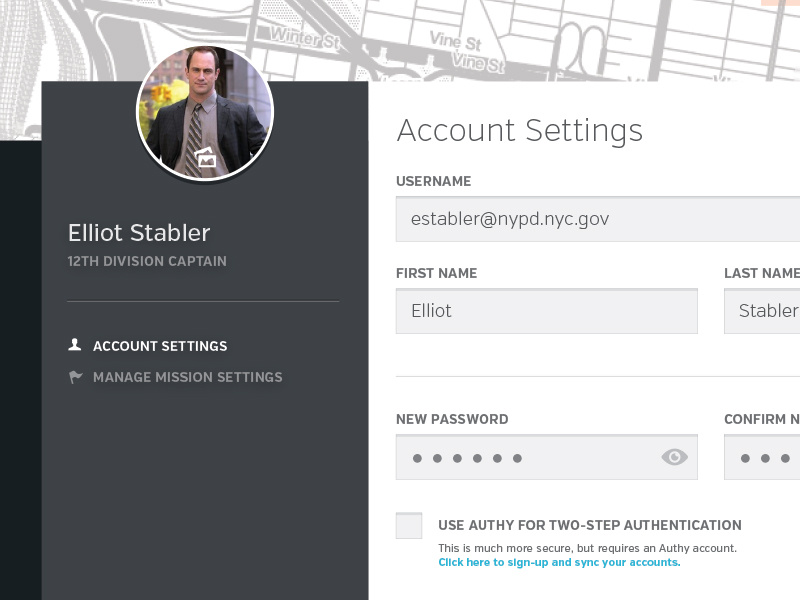
Task: Open MANAGE MISSION SETTINGS
Action: (187, 377)
